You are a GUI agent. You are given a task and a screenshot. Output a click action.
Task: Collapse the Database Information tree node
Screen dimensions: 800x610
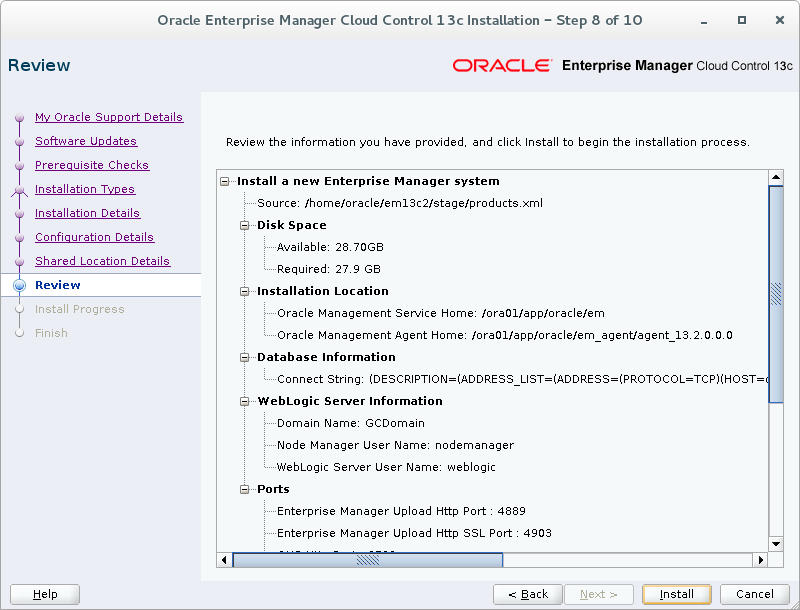pos(244,358)
